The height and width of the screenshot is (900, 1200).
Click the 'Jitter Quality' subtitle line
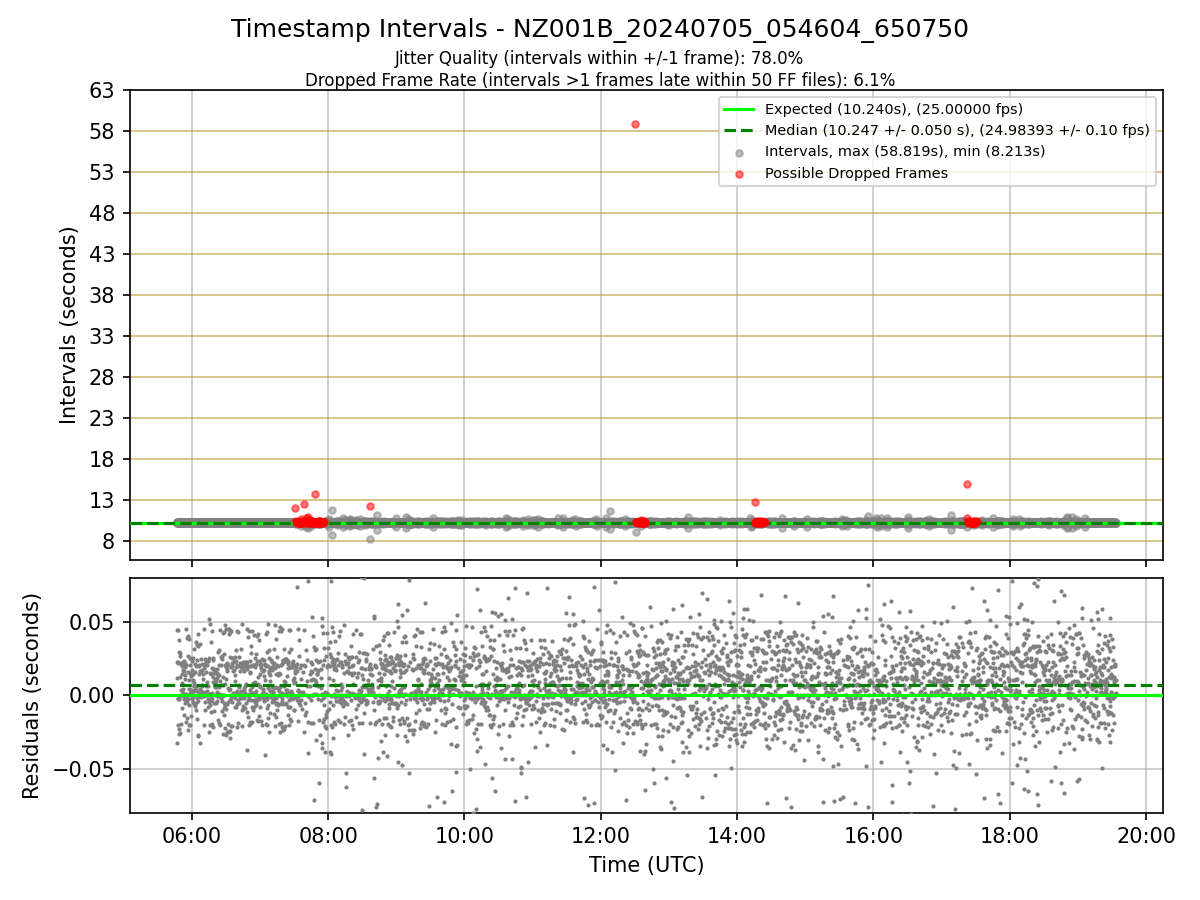[599, 59]
